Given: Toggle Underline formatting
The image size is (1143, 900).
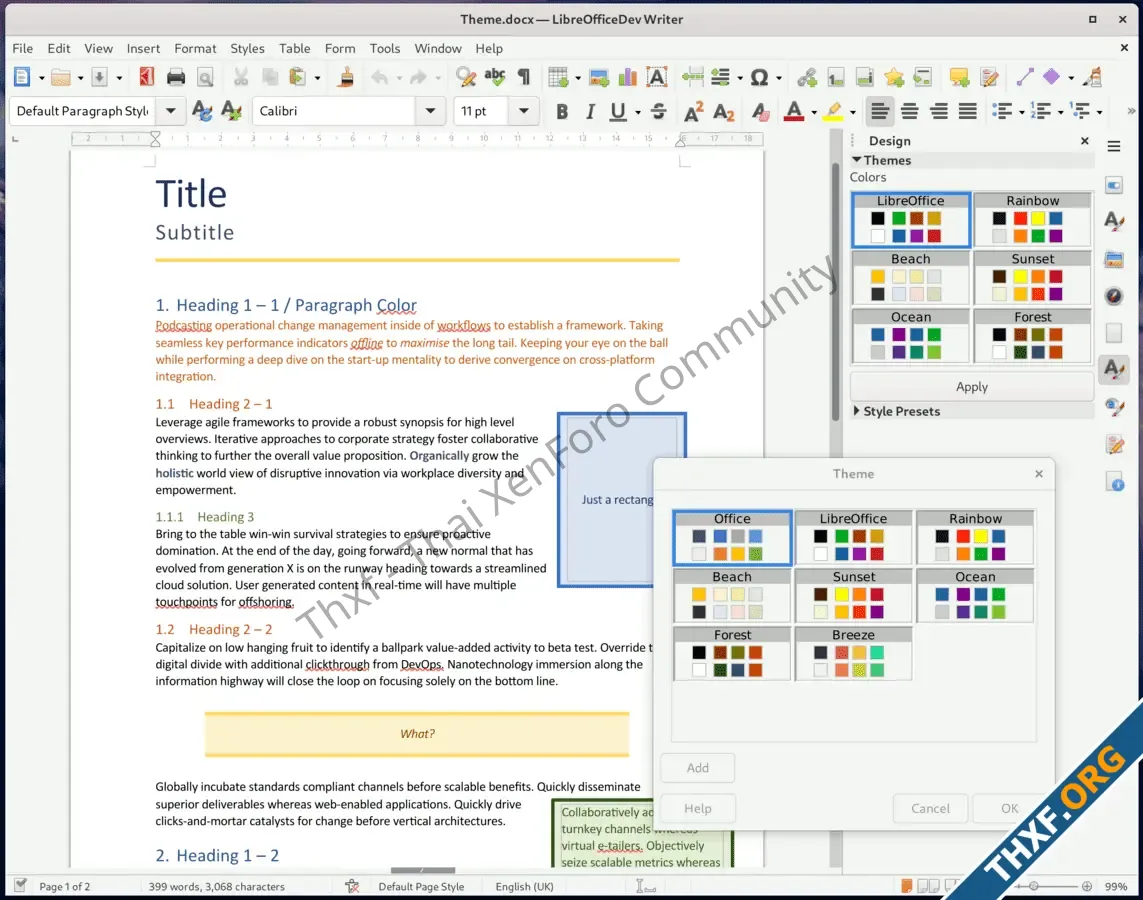Looking at the screenshot, I should click(x=618, y=111).
